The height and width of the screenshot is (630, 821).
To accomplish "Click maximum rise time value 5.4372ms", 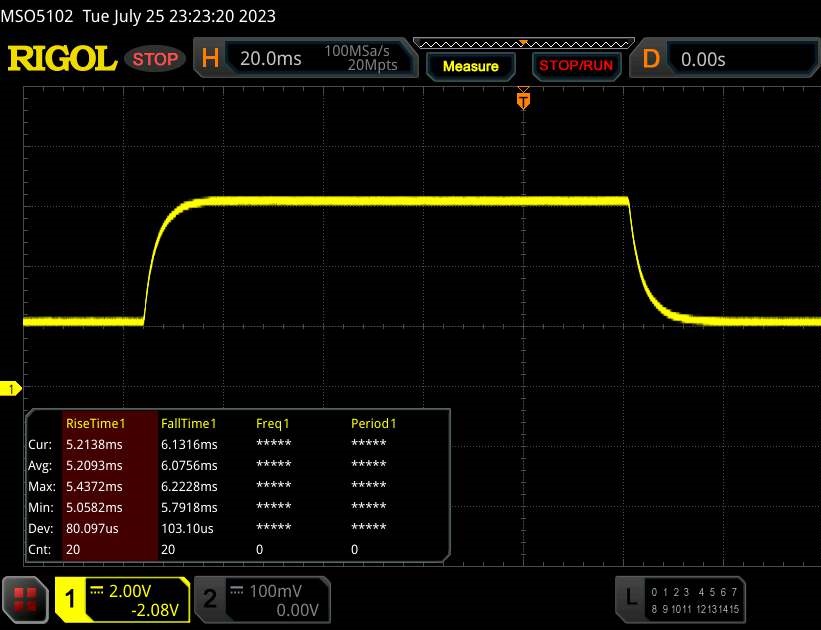I will 94,487.
